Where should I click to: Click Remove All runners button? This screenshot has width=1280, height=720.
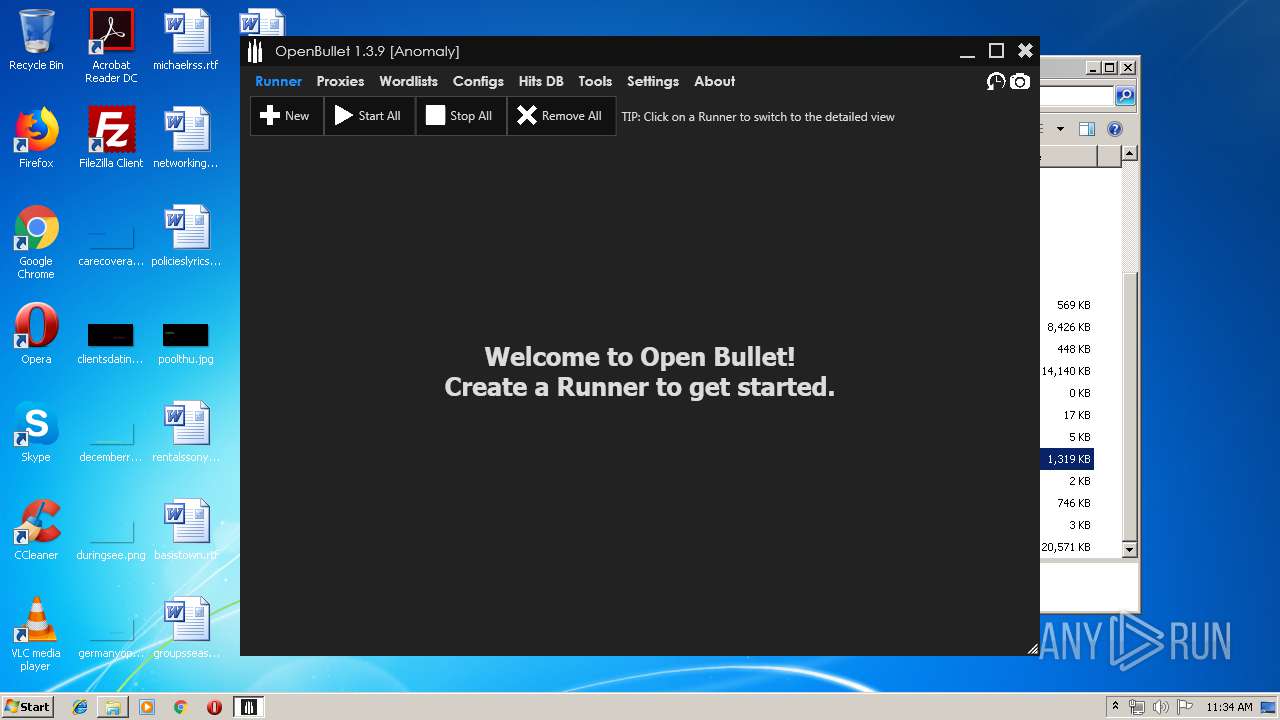click(560, 116)
